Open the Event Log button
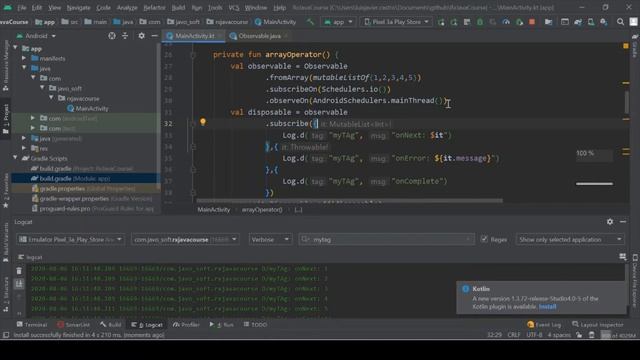Viewport: 640px width, 360px height. tap(544, 325)
